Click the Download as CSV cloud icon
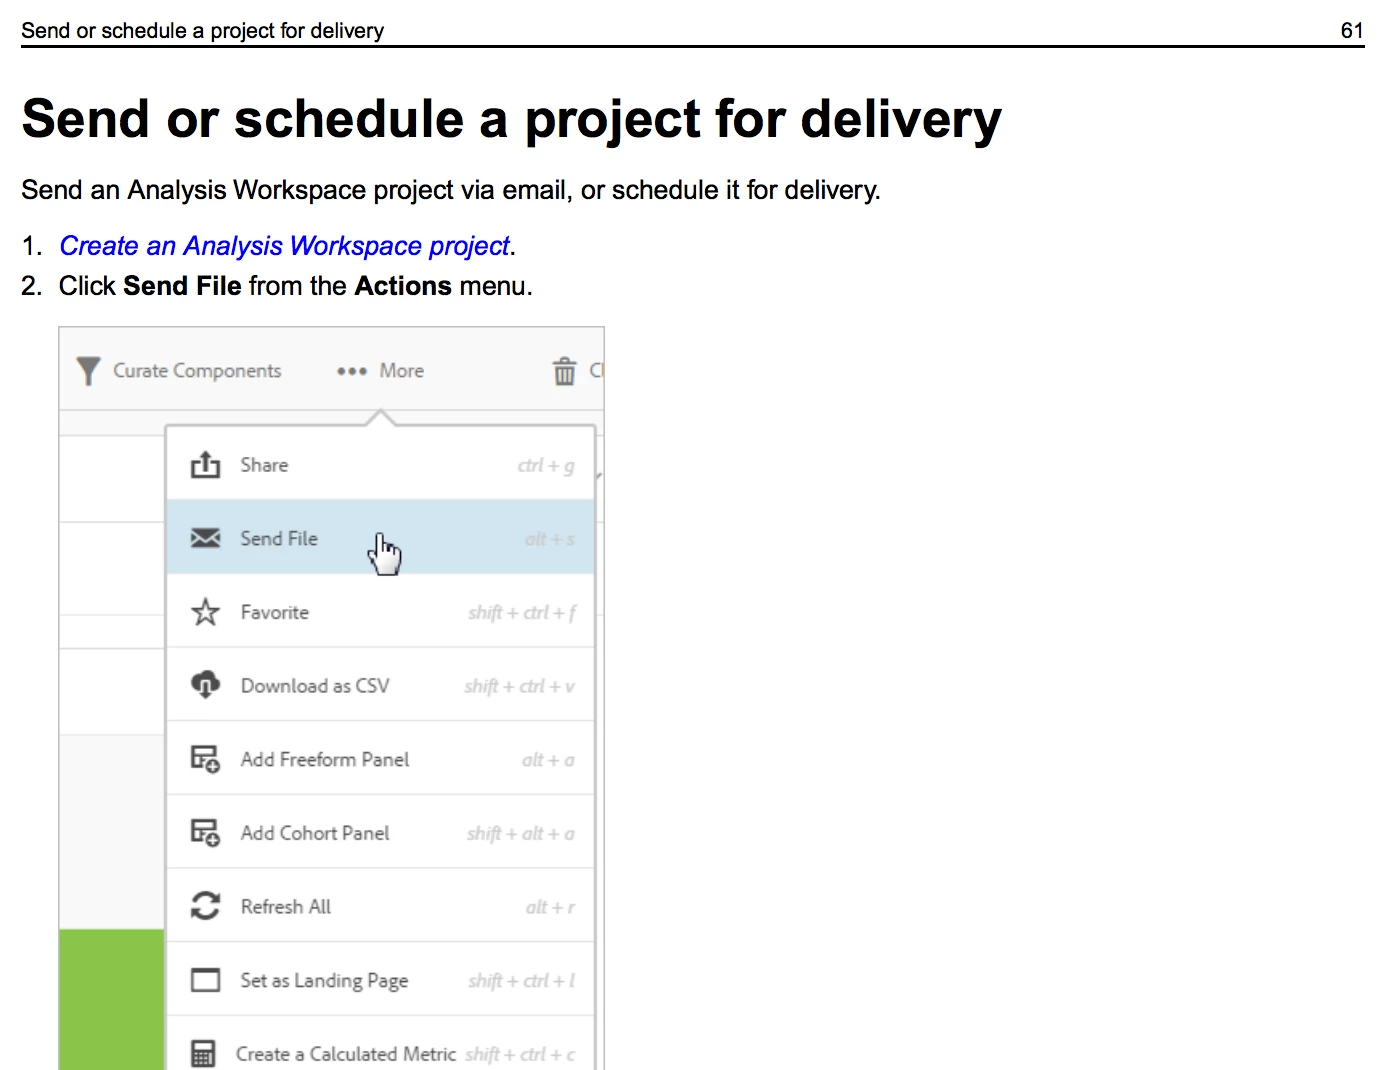Viewport: 1392px width, 1070px height. 205,685
